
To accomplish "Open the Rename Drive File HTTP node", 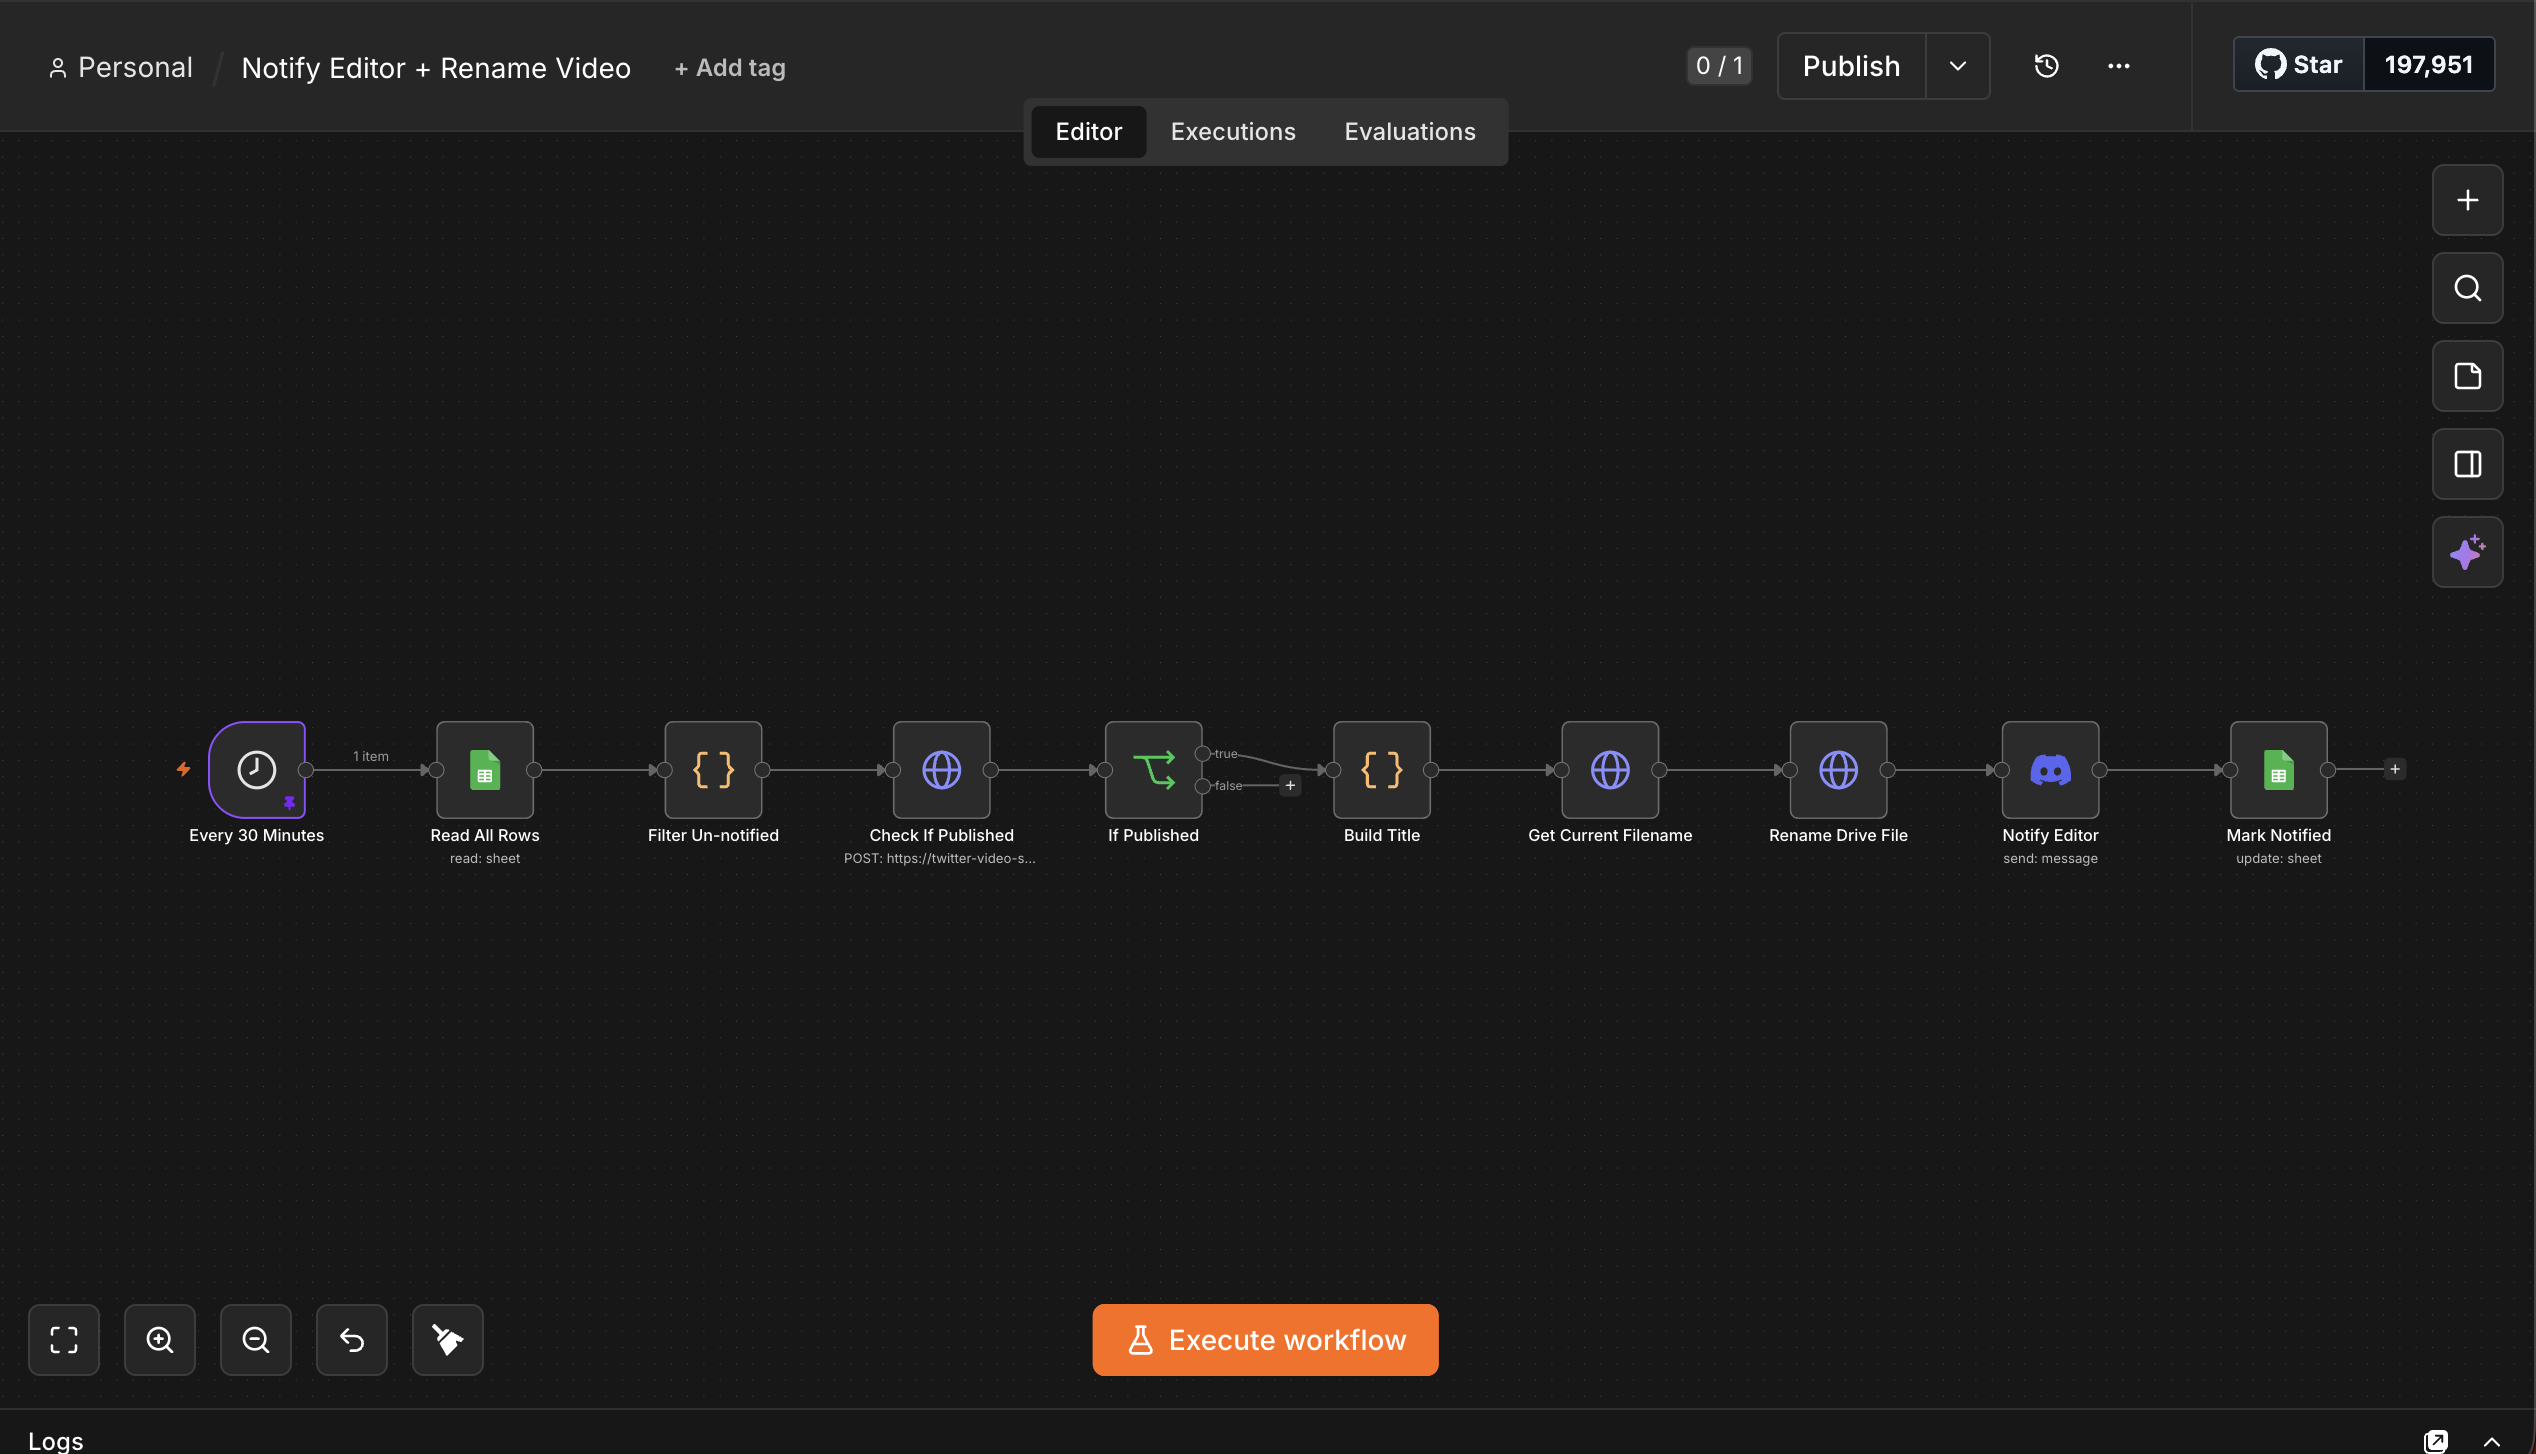I will 1838,769.
